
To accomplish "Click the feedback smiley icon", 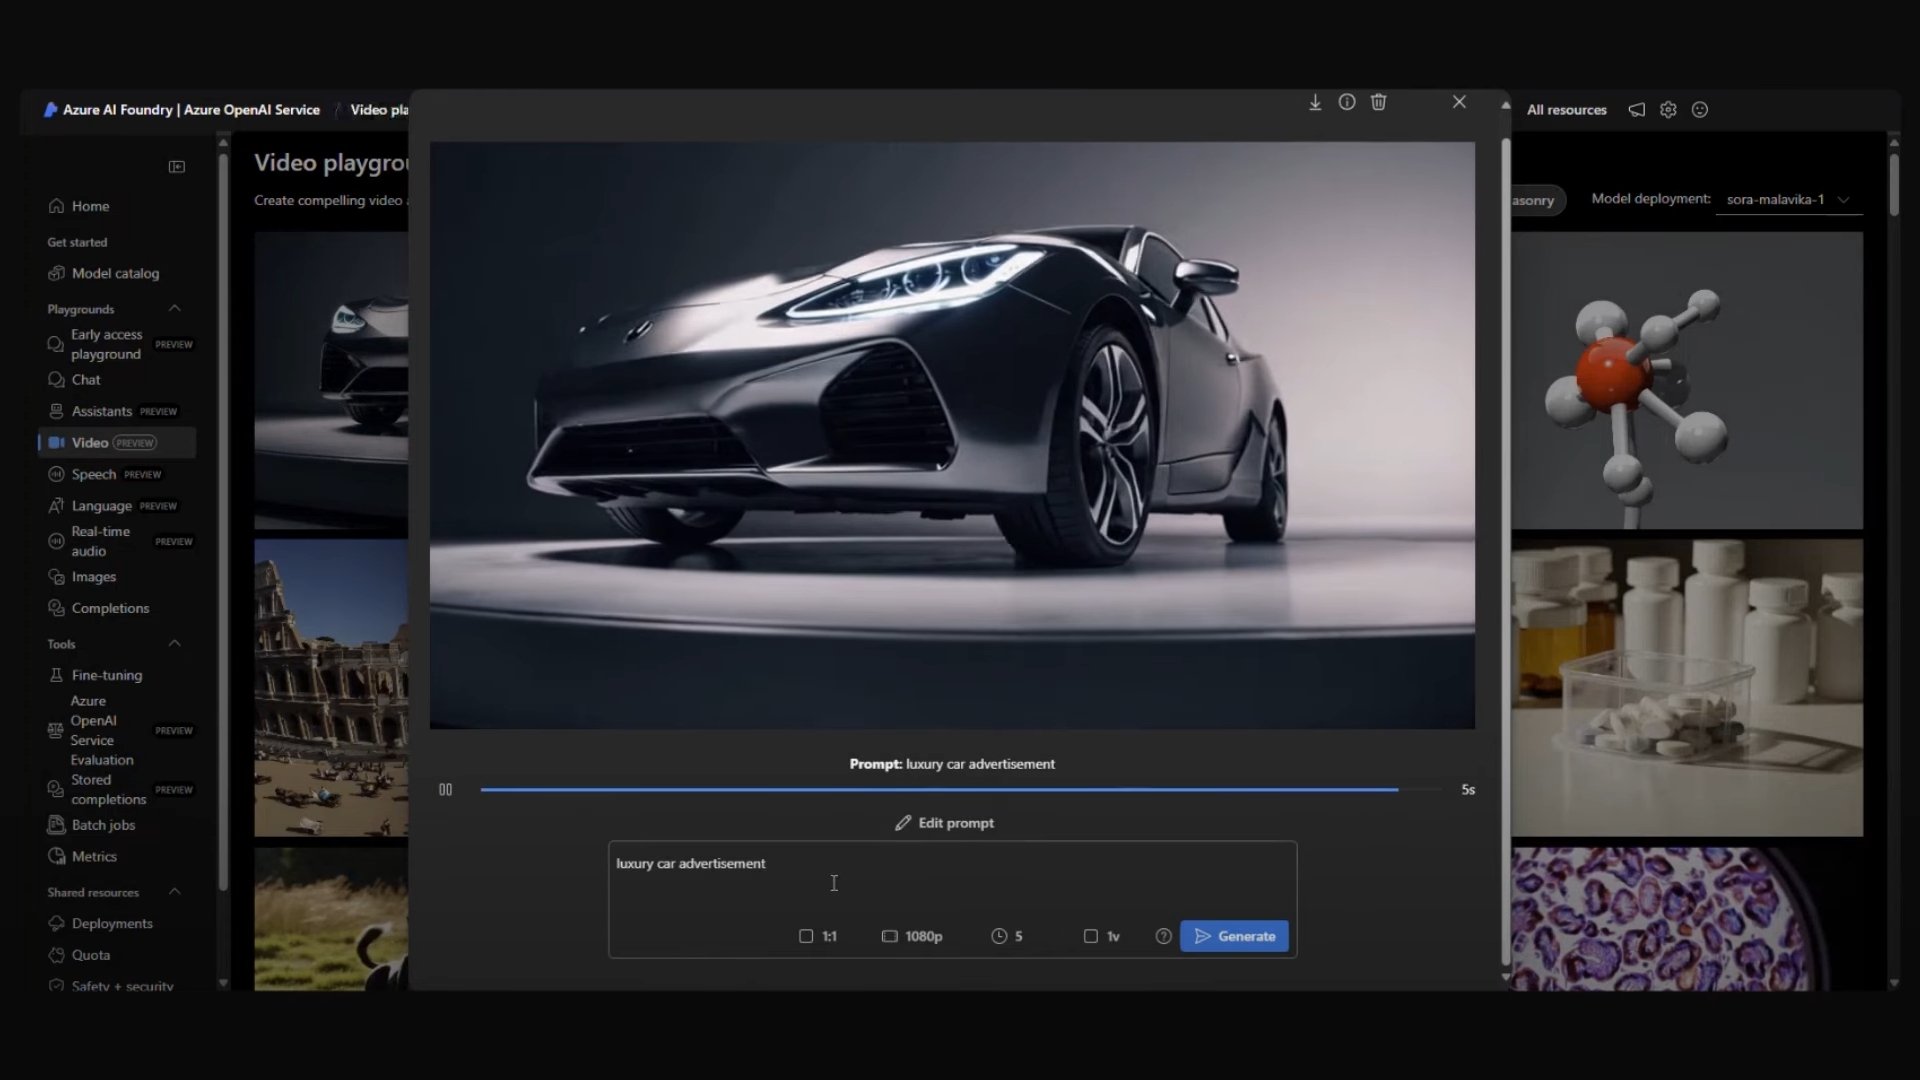I will (x=1700, y=110).
